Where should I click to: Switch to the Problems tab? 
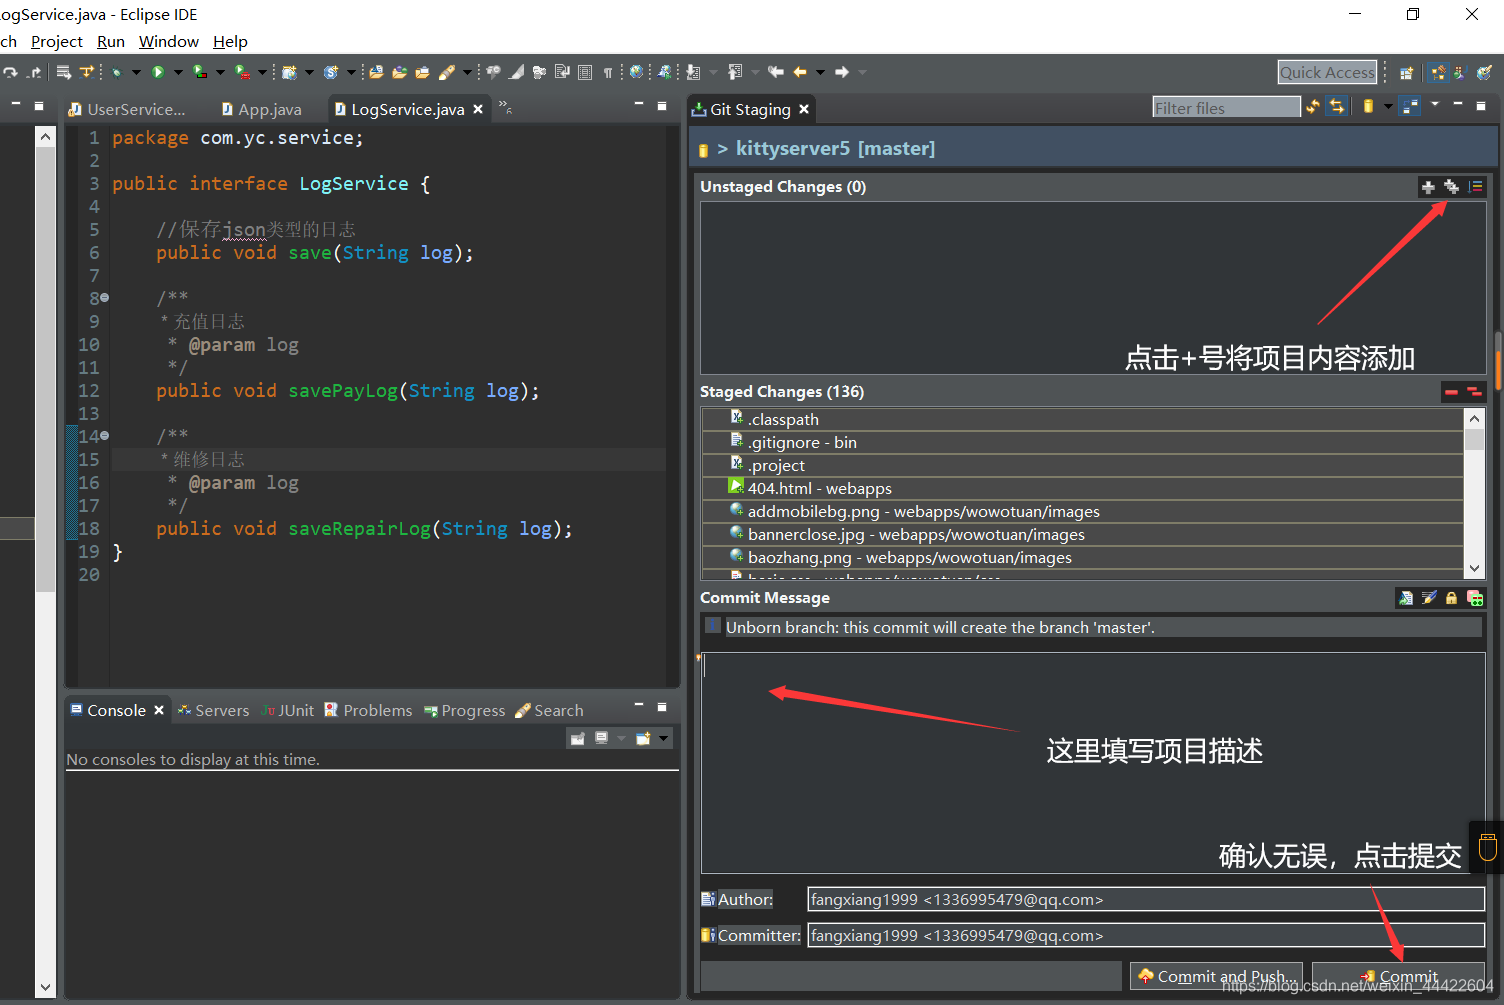[x=368, y=710]
